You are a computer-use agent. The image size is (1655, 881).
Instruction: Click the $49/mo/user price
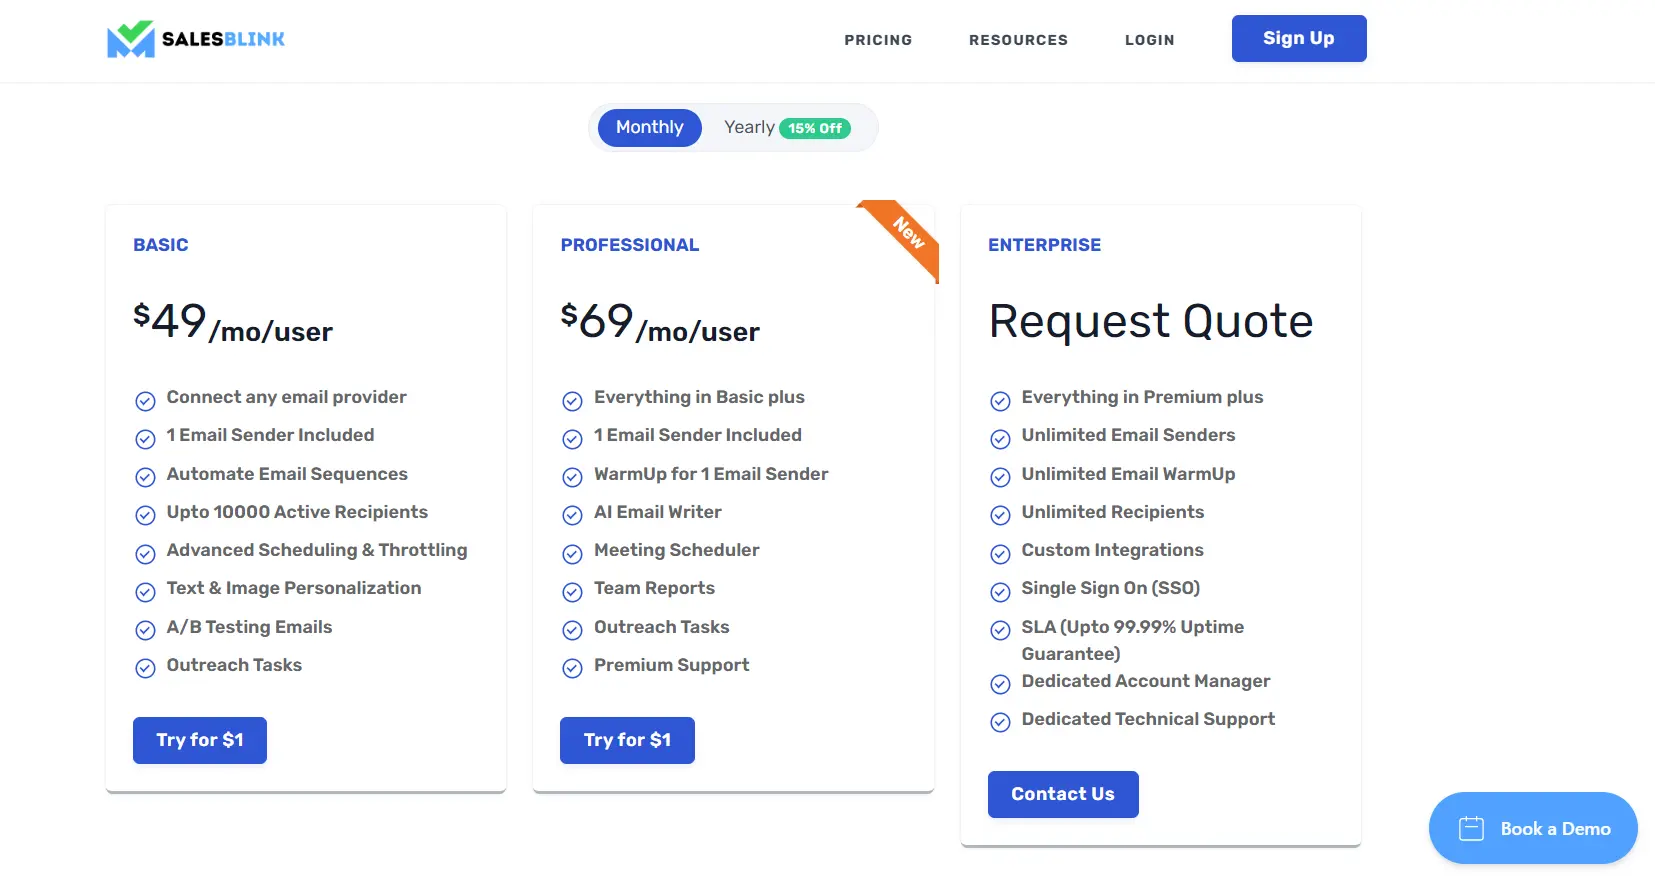click(x=233, y=323)
